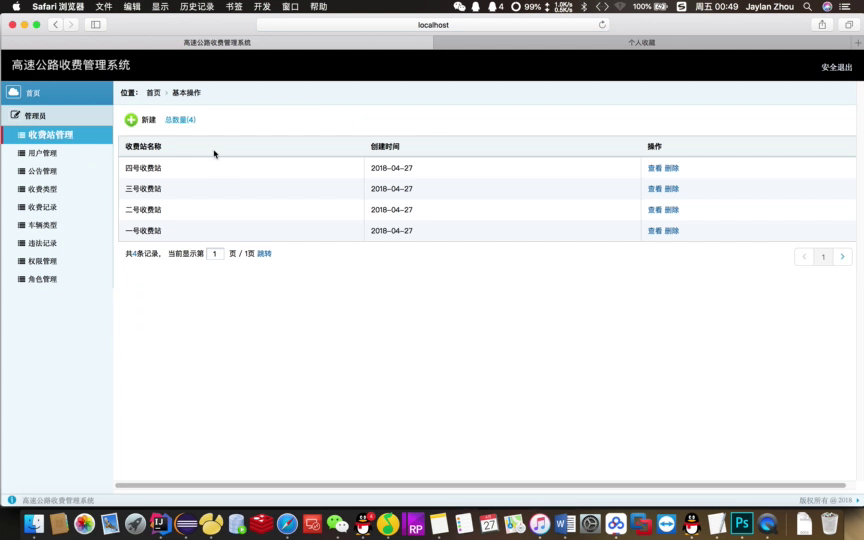The width and height of the screenshot is (864, 540).
Task: View the 一号收费站 row via 查看
Action: (655, 231)
